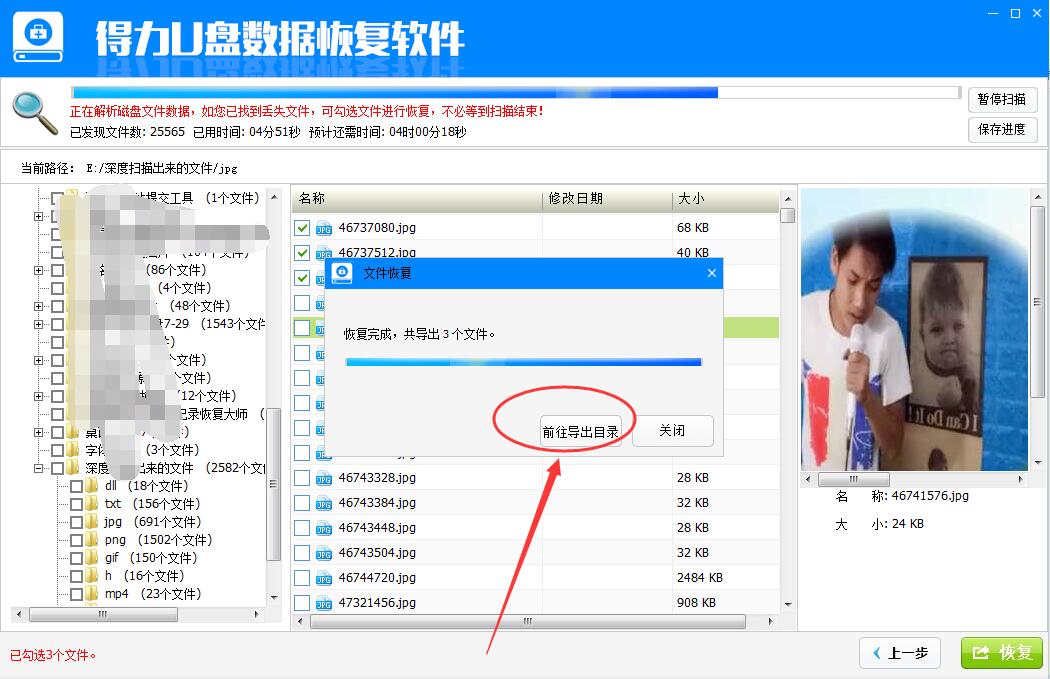Click the JPG icon beside 46737080.jpg
The height and width of the screenshot is (679, 1050).
click(x=324, y=228)
